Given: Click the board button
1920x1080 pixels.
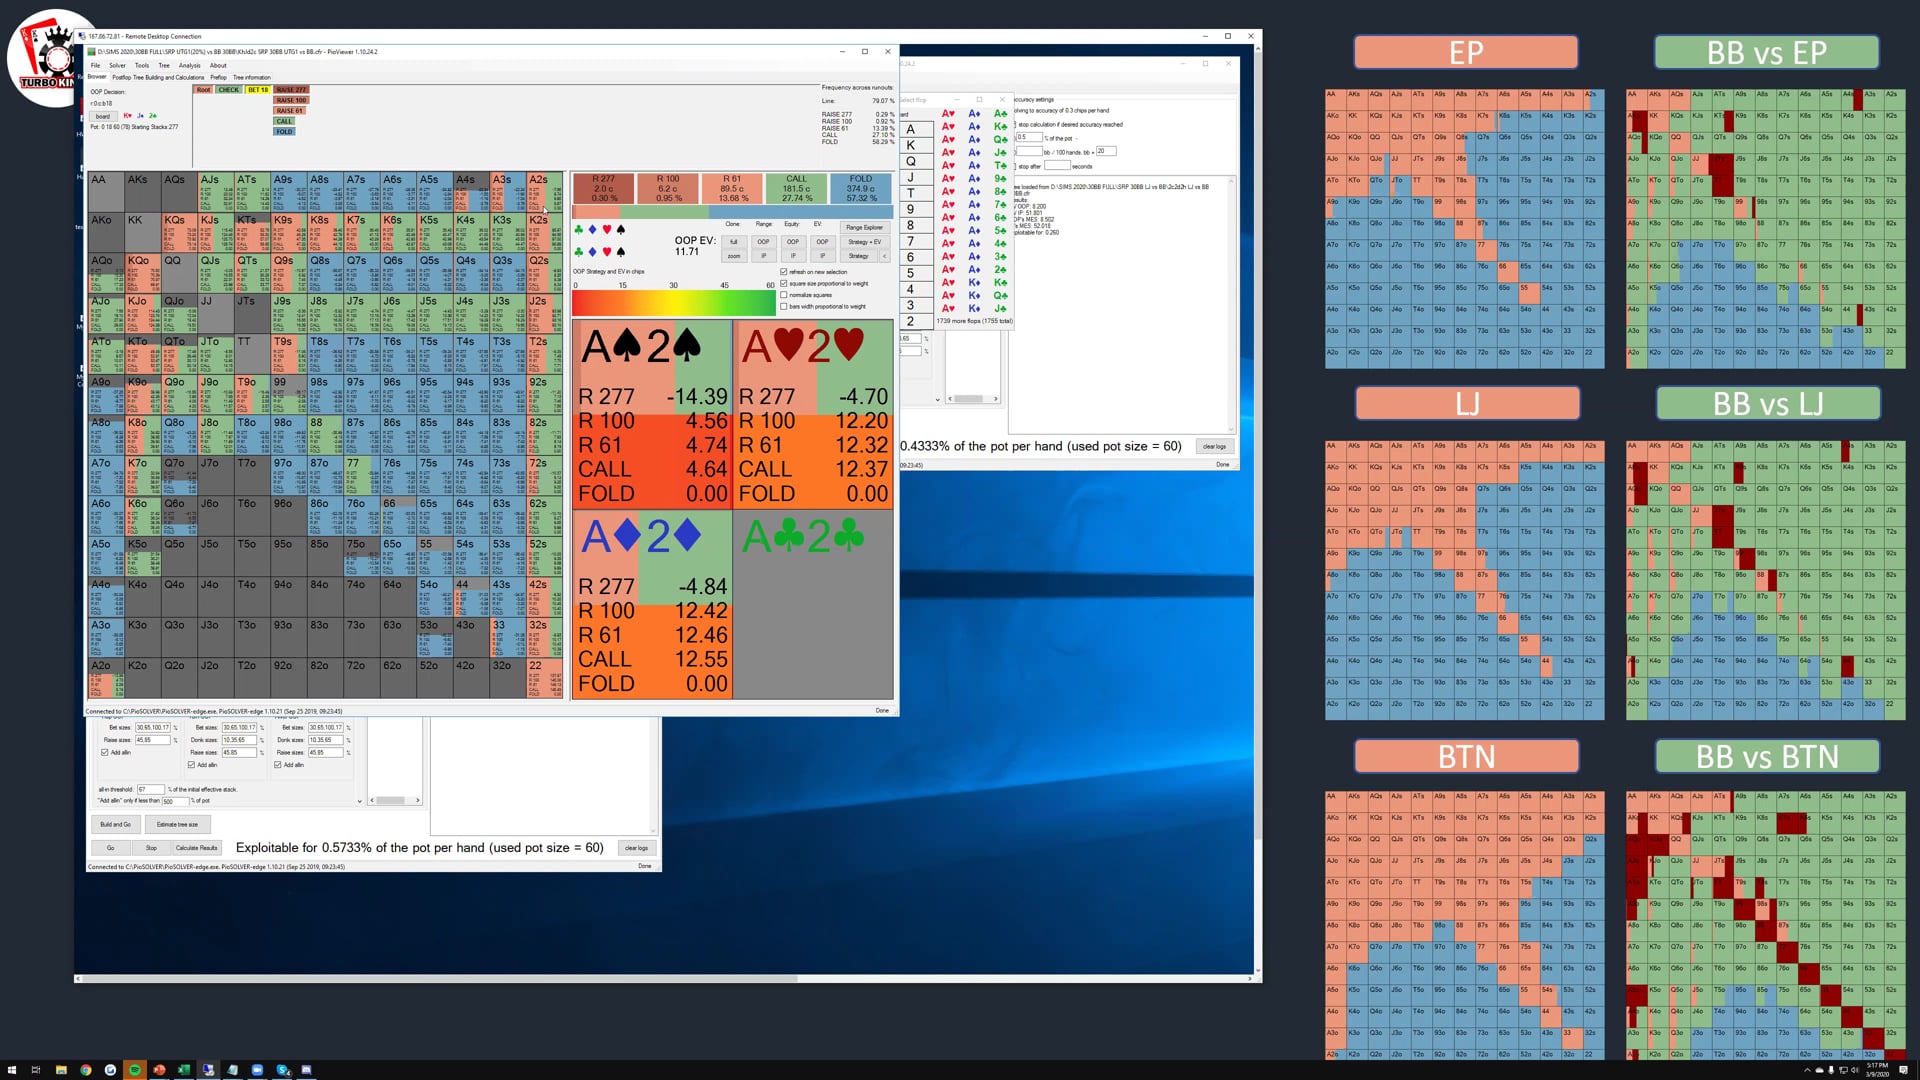Looking at the screenshot, I should click(x=103, y=116).
